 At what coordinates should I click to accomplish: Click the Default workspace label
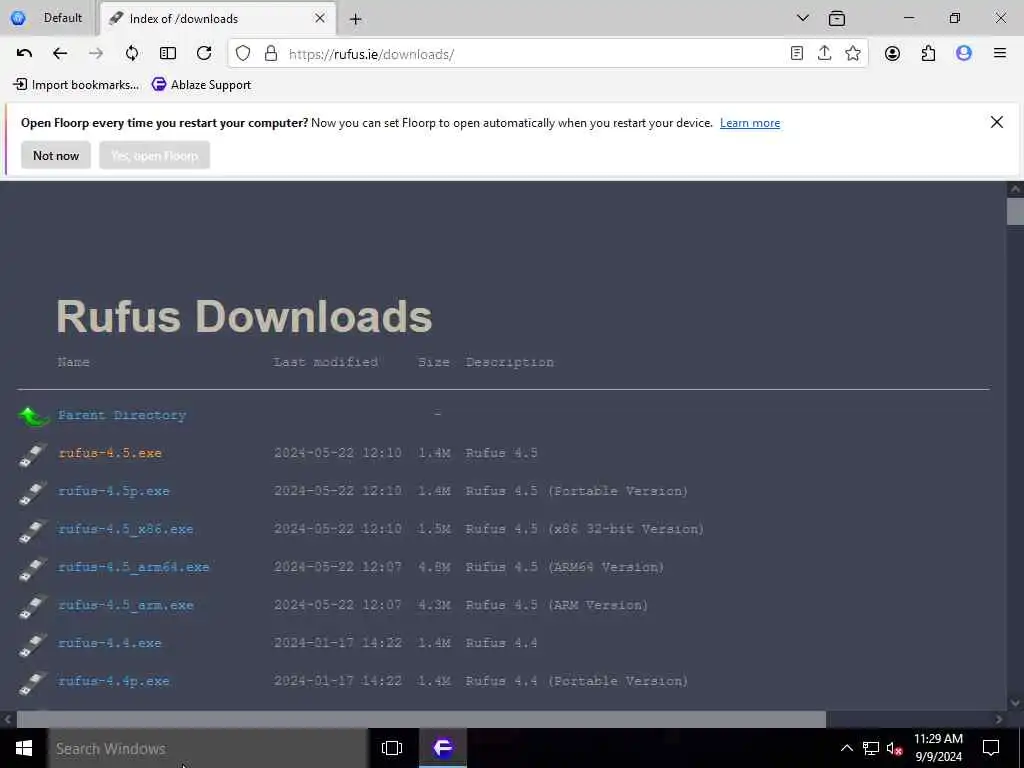coord(63,18)
